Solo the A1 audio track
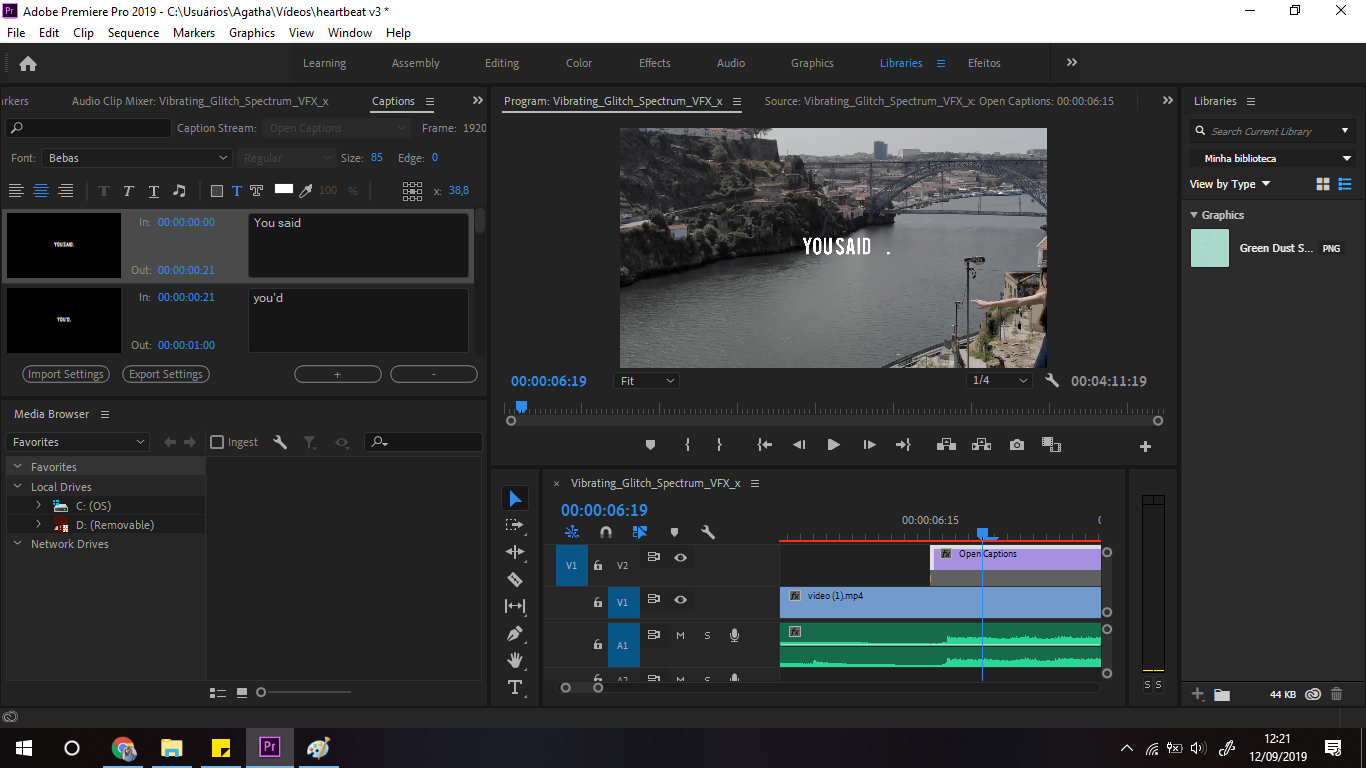The width and height of the screenshot is (1366, 768). [707, 634]
